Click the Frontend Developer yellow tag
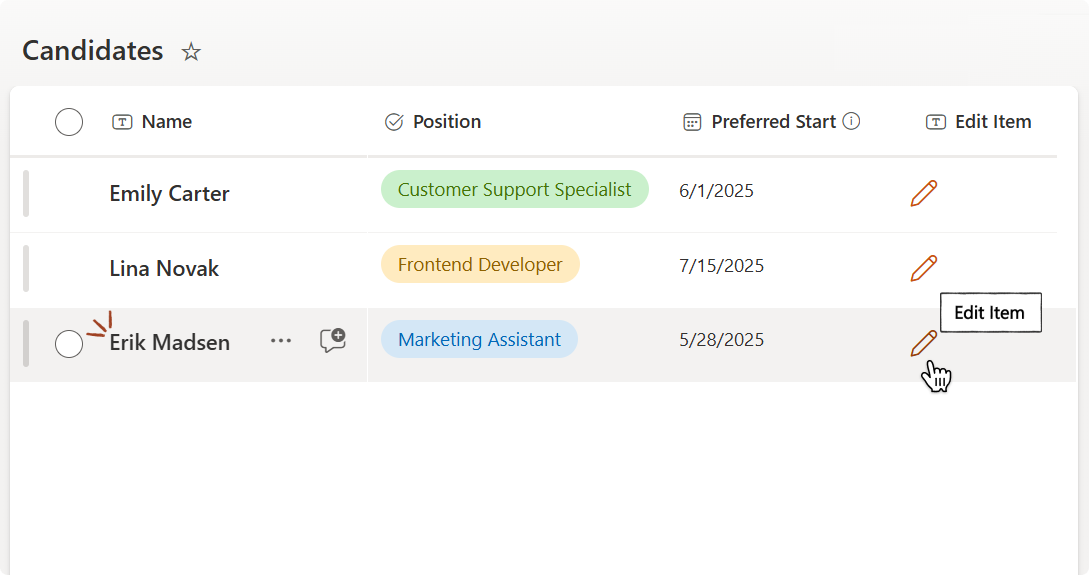 [480, 265]
